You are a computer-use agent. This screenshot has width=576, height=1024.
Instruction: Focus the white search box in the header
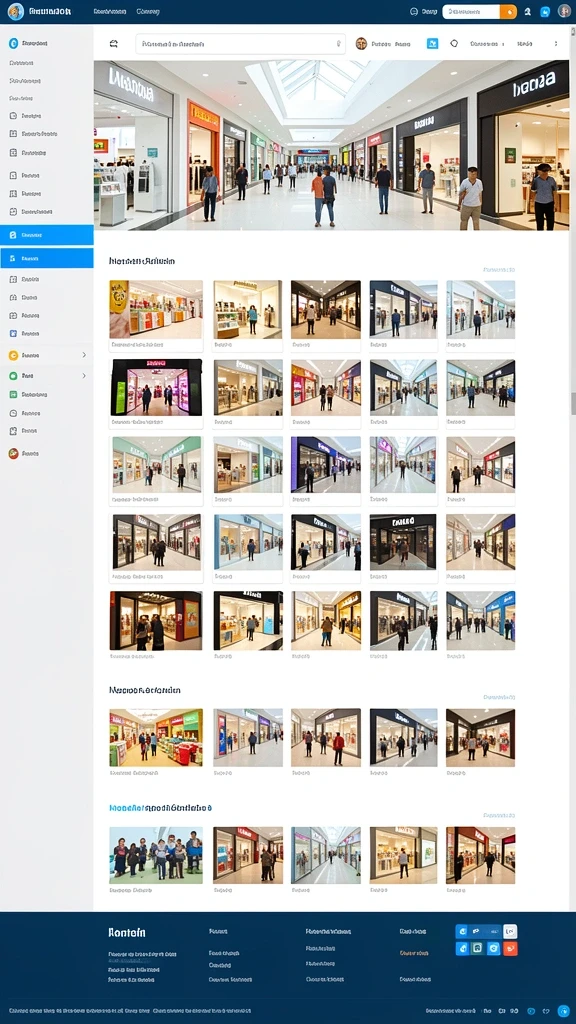point(471,12)
